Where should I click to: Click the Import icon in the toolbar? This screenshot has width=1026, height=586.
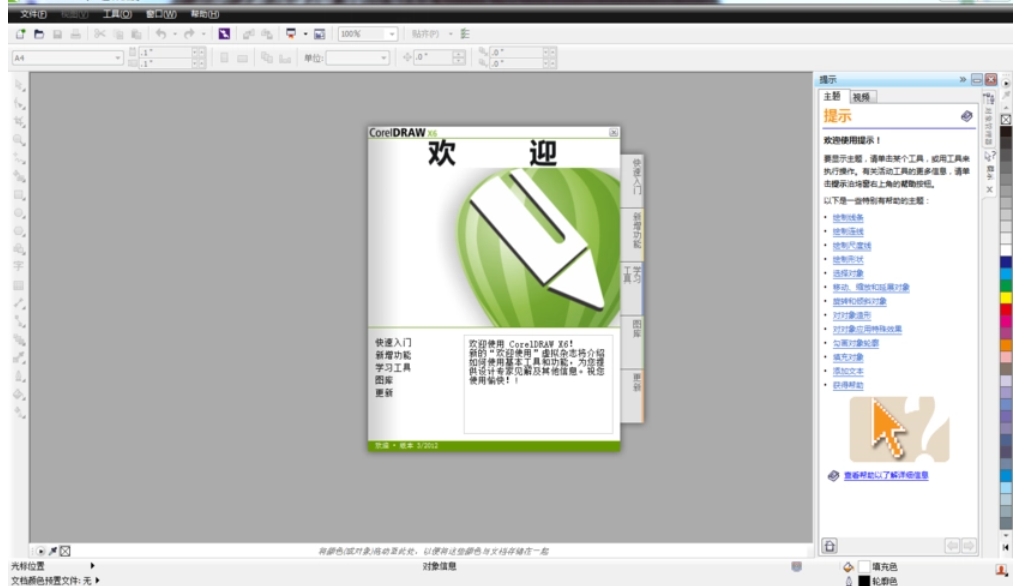coord(249,34)
